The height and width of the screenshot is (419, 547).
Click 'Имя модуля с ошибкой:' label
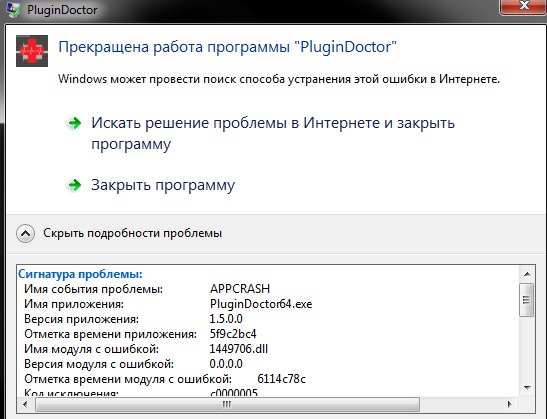tap(91, 349)
